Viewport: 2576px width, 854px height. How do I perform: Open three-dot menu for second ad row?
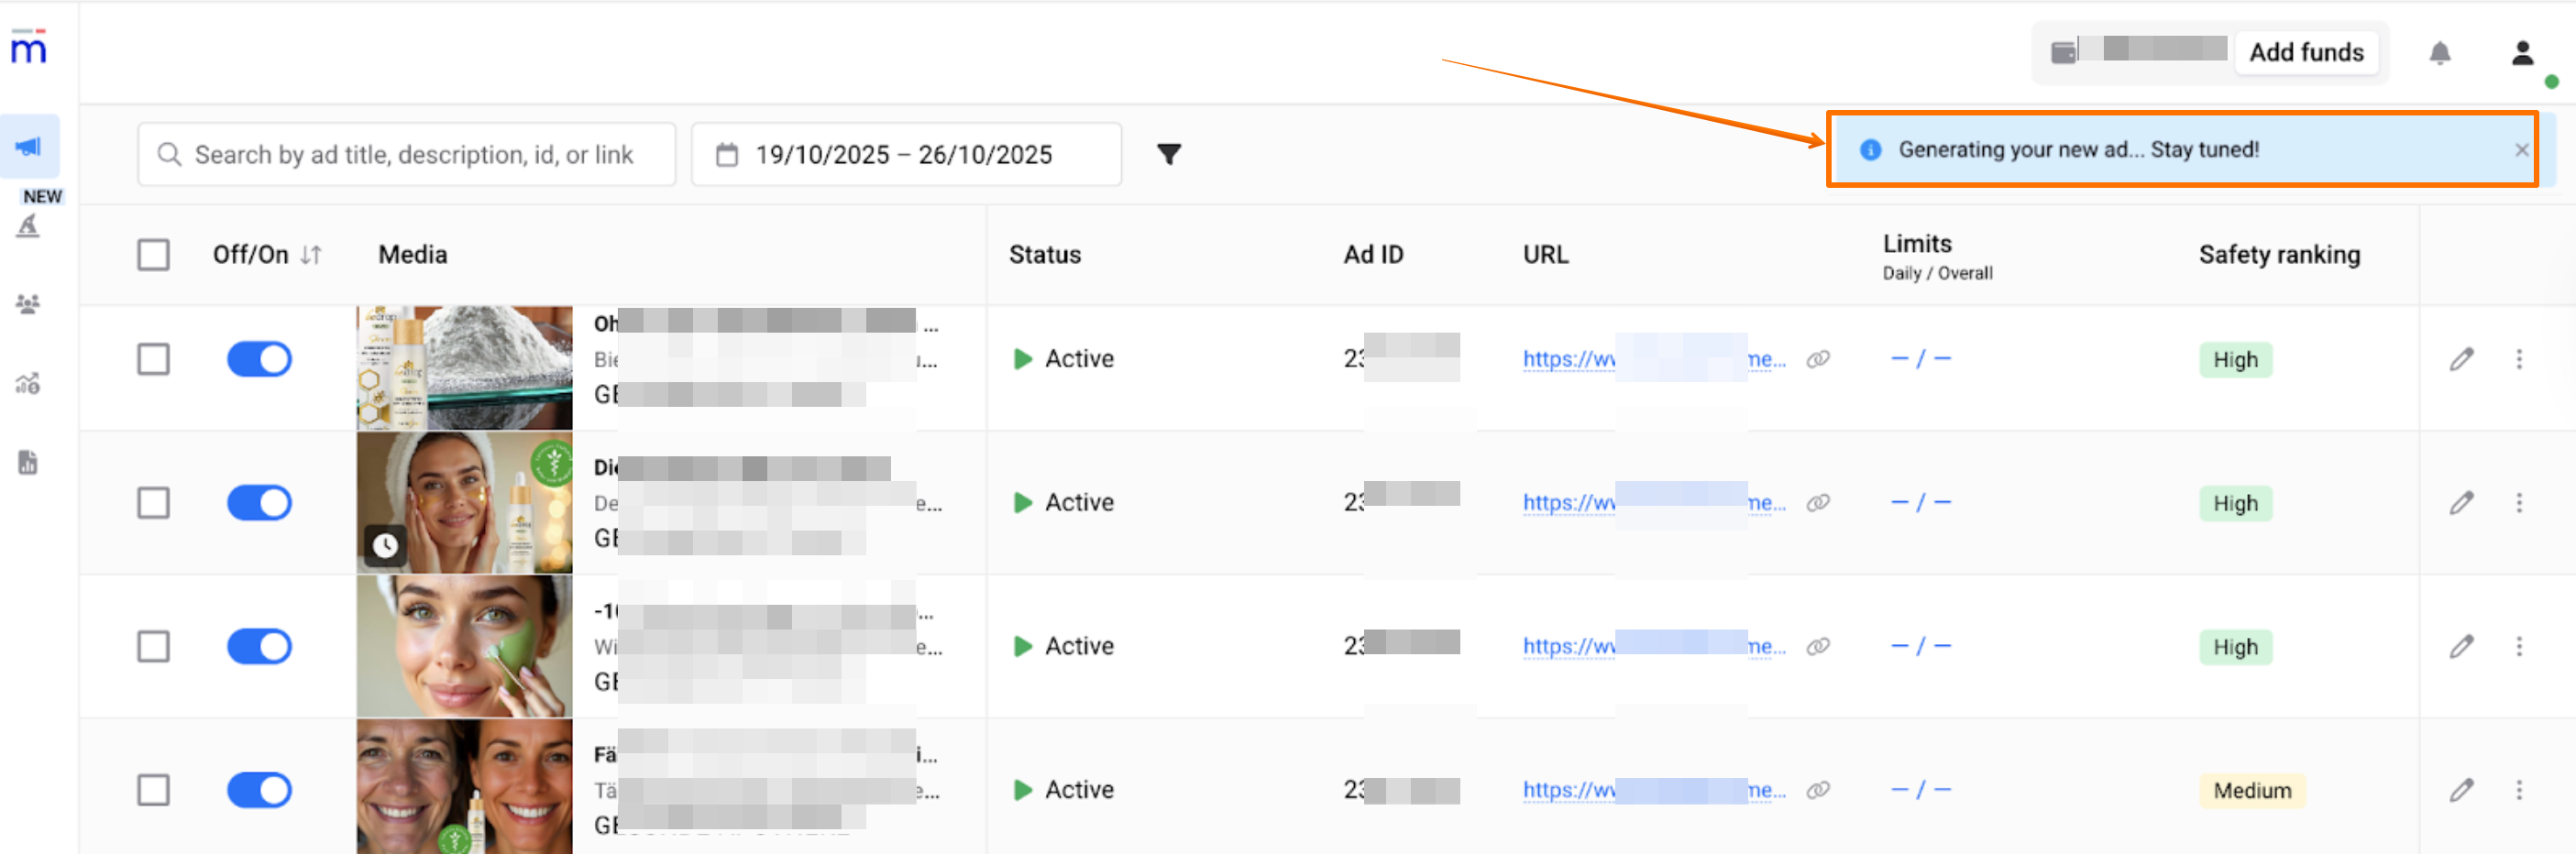pyautogui.click(x=2519, y=503)
